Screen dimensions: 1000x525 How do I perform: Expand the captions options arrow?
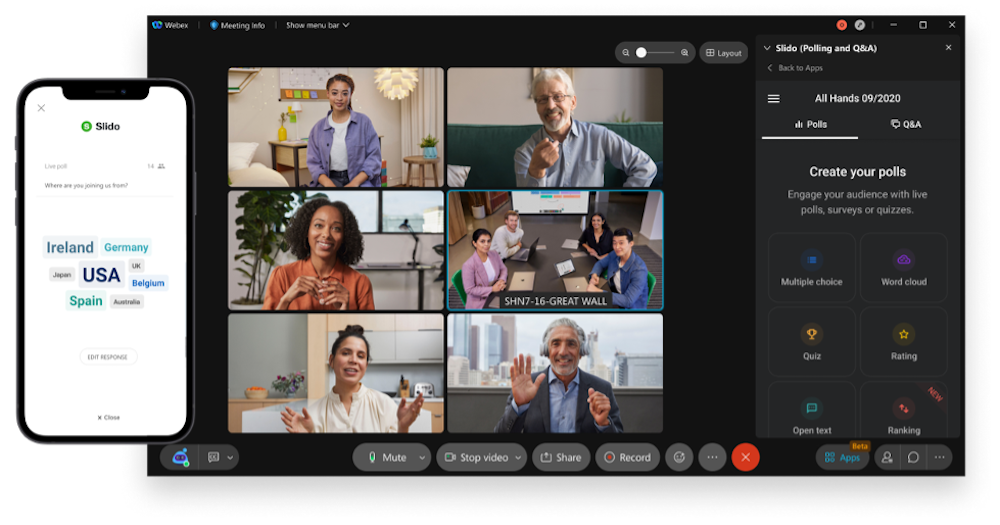(x=230, y=457)
